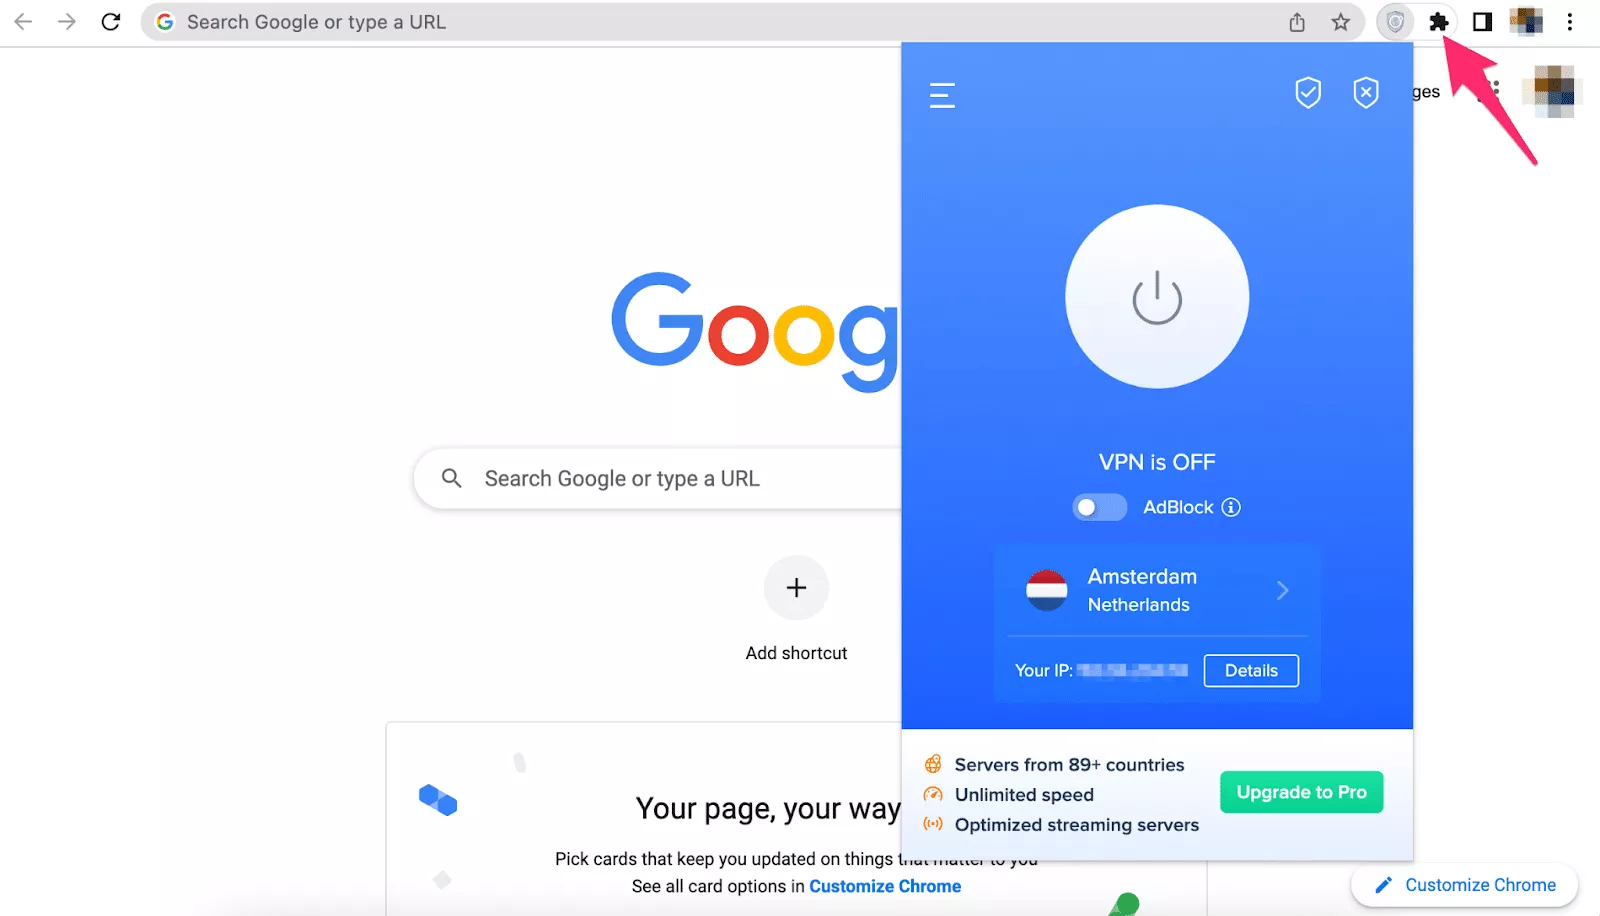Click the Details button
Image resolution: width=1600 pixels, height=916 pixels.
point(1251,671)
